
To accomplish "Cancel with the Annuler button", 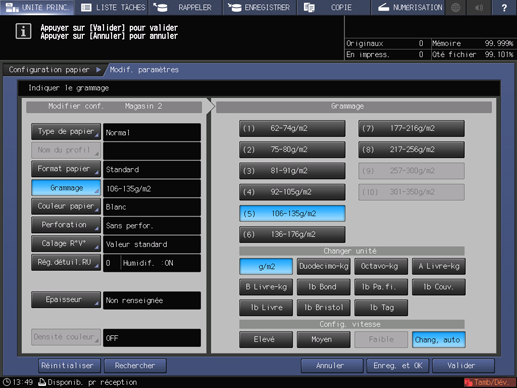I will [332, 366].
